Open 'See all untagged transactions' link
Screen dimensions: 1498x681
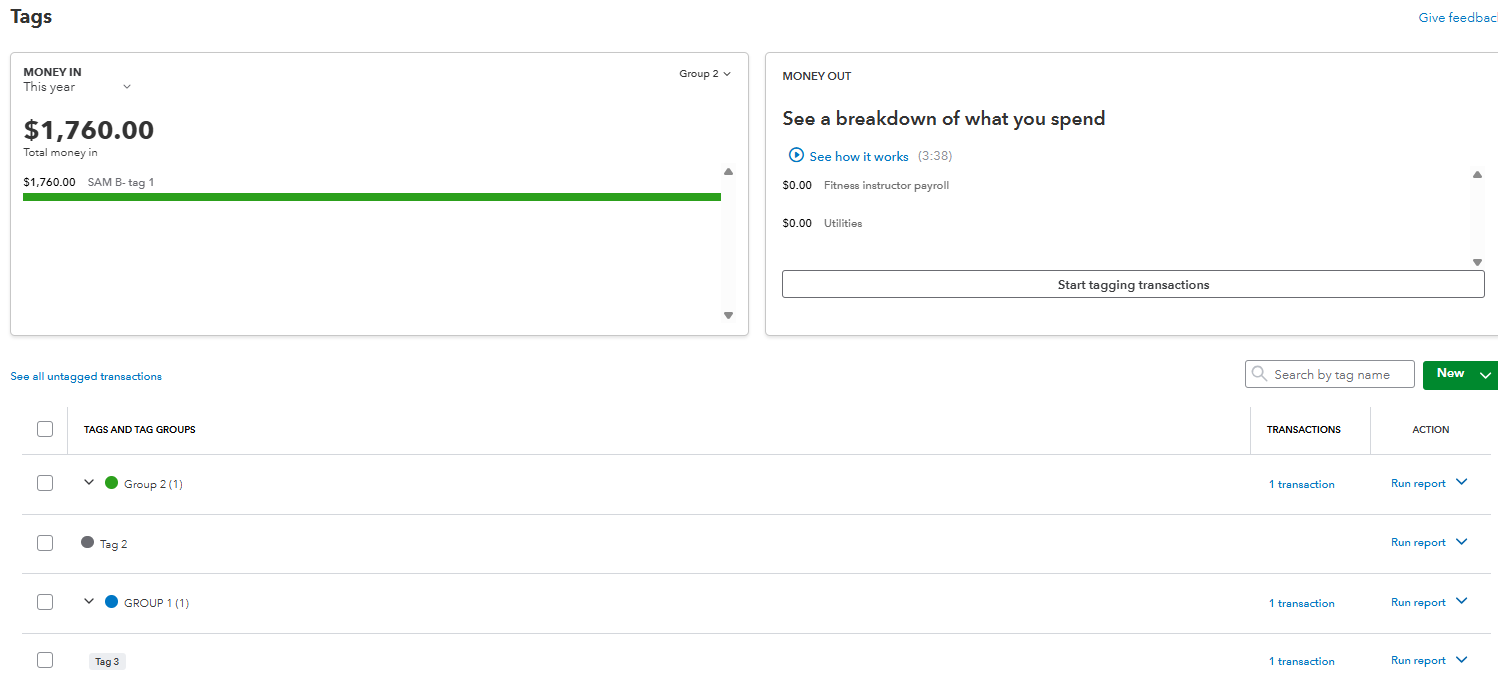click(86, 377)
